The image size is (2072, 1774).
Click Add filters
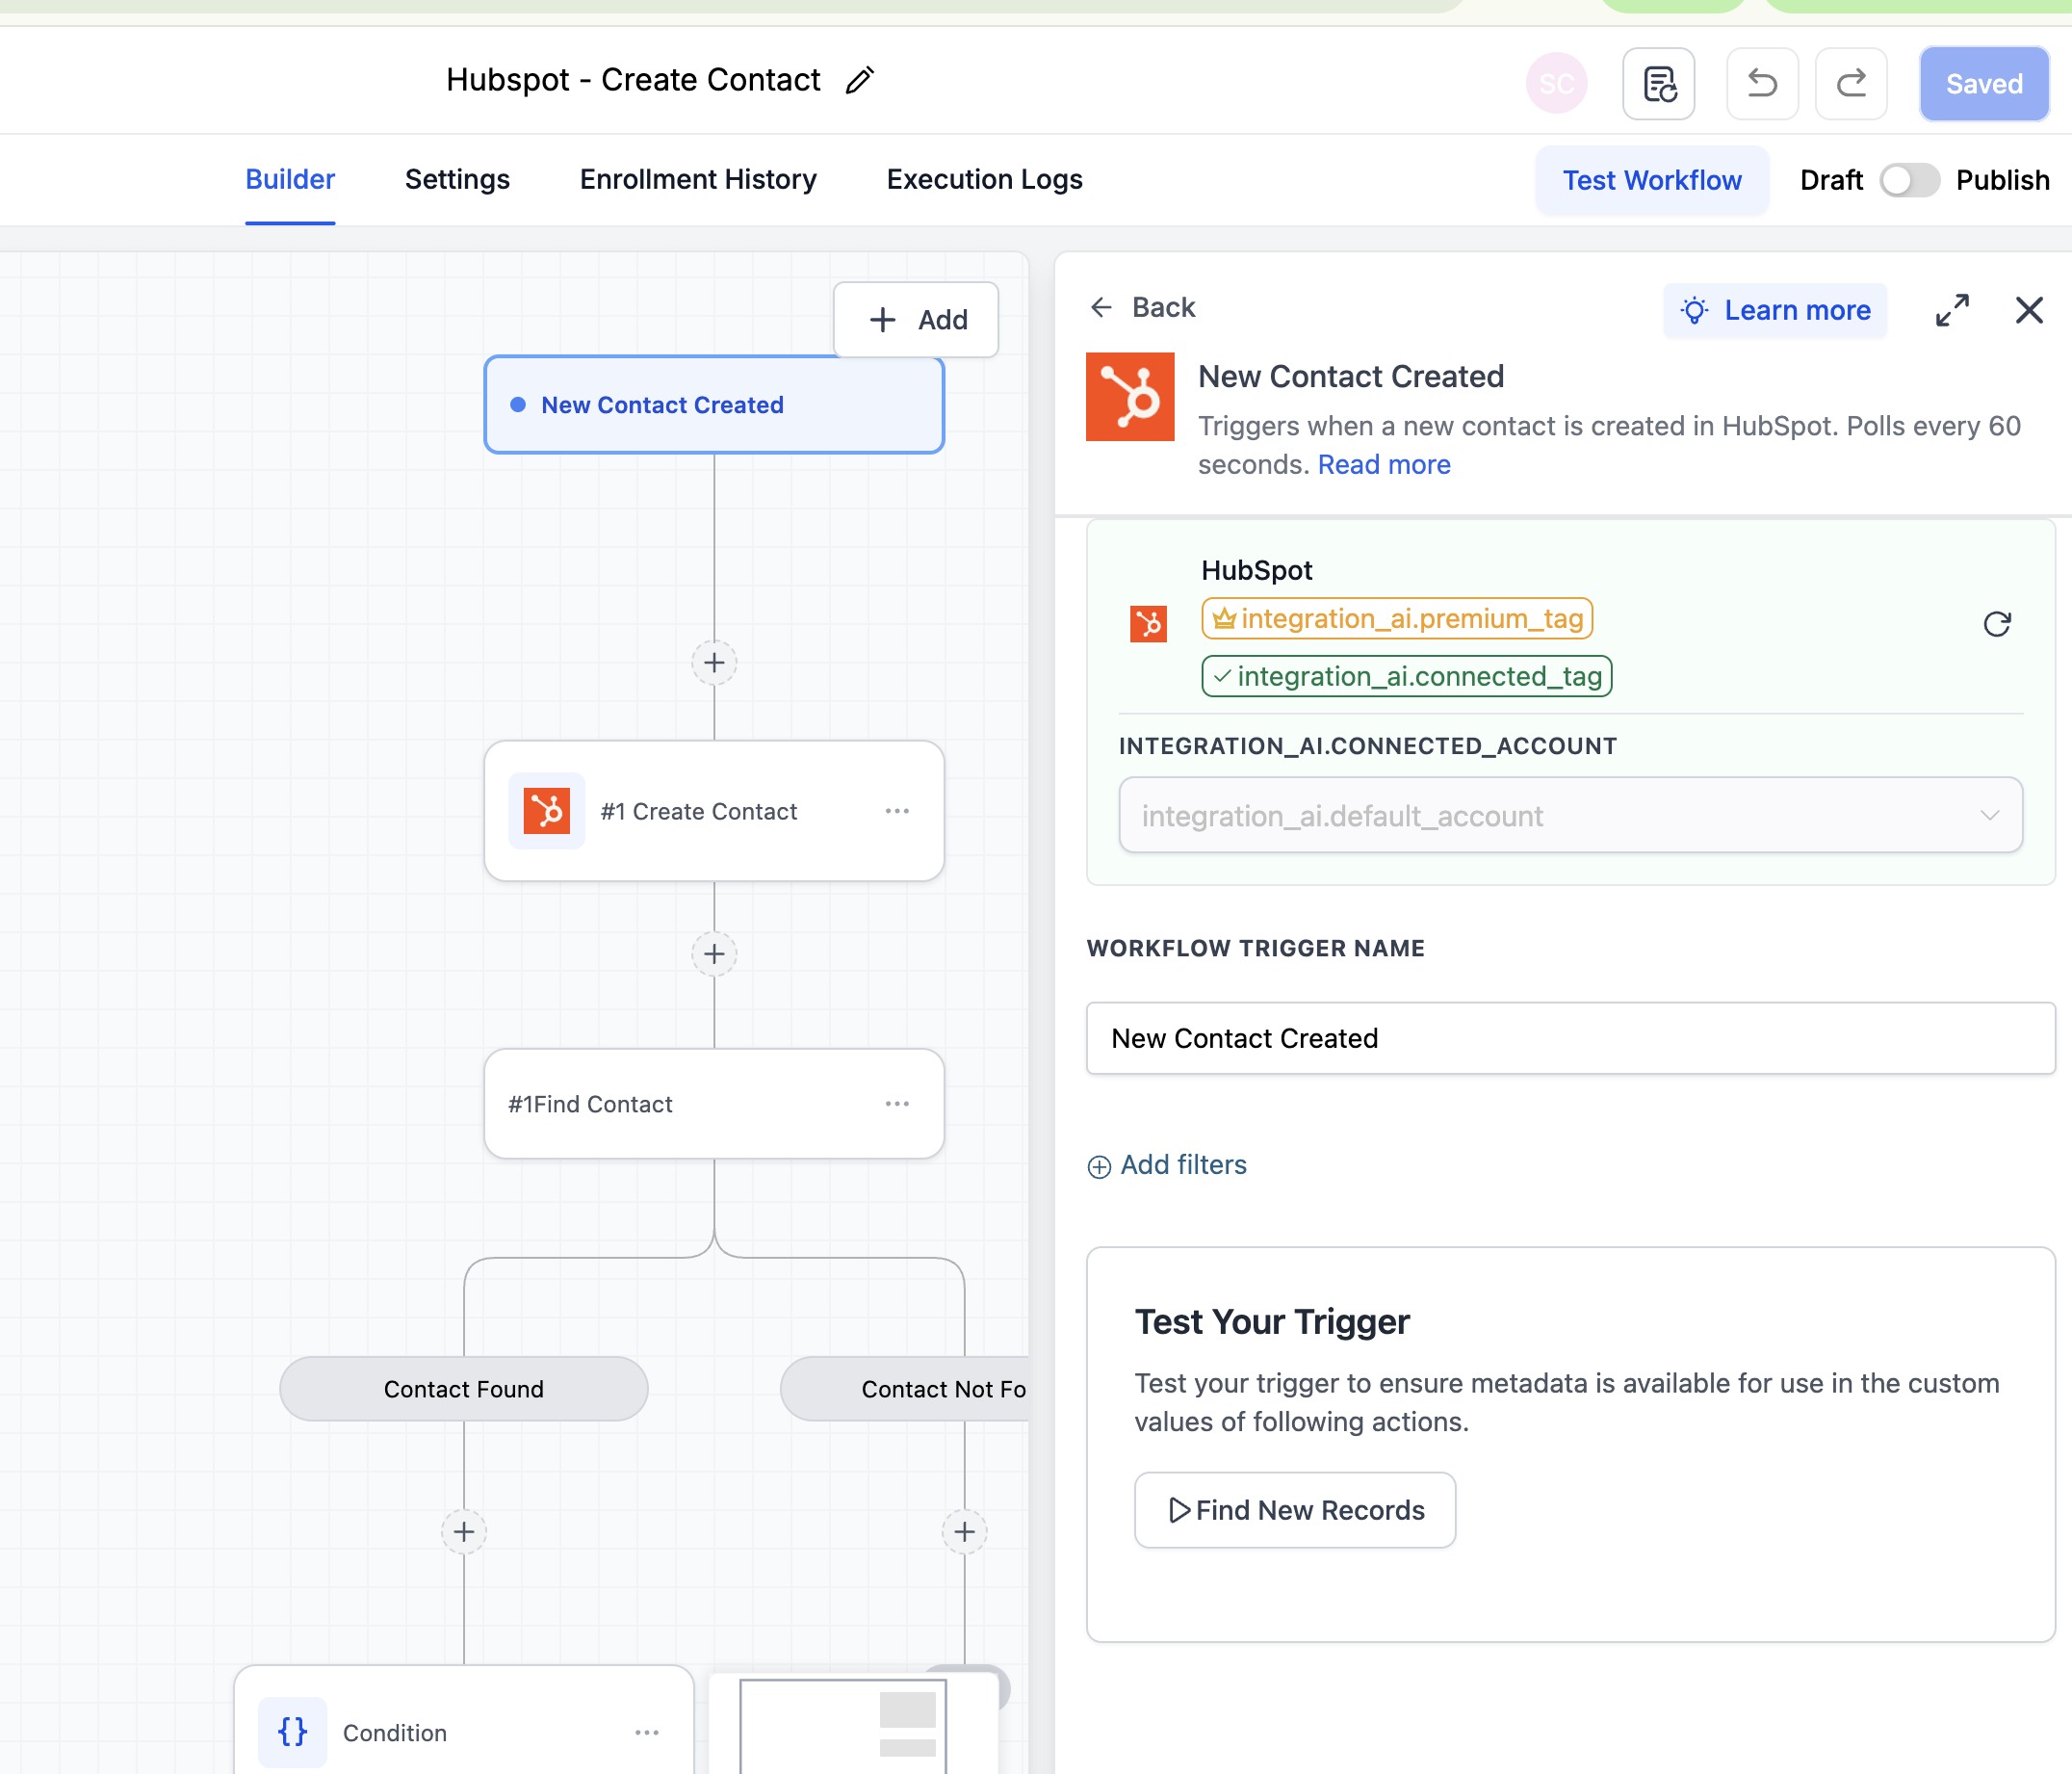click(1167, 1165)
